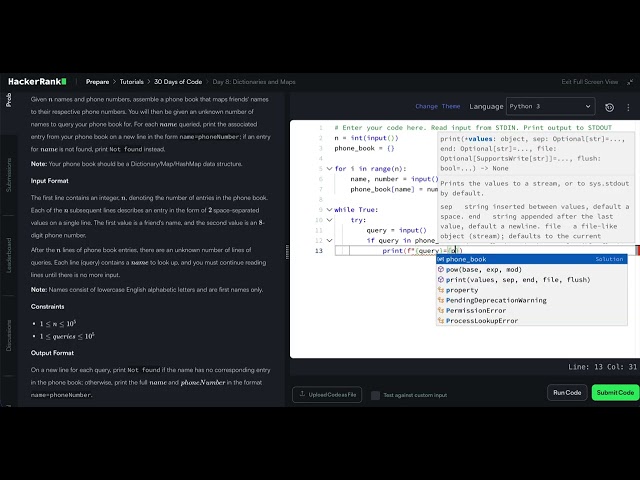Click the Submit Code button
The width and height of the screenshot is (640, 480).
[615, 393]
